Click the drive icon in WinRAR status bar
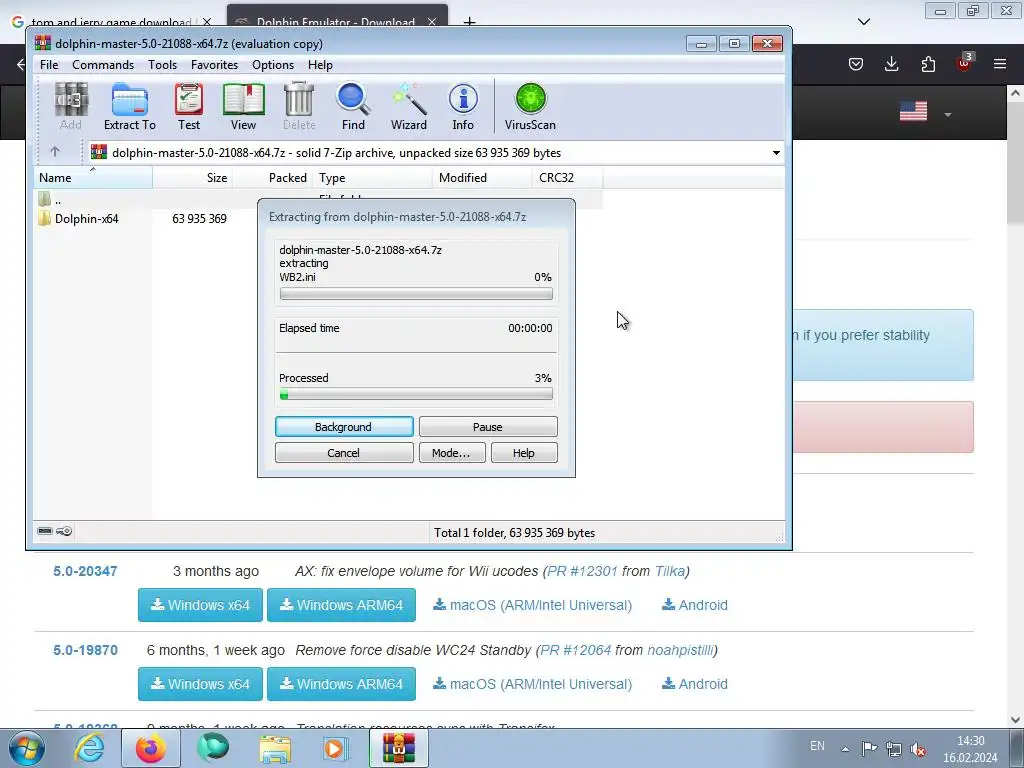 pyautogui.click(x=45, y=531)
